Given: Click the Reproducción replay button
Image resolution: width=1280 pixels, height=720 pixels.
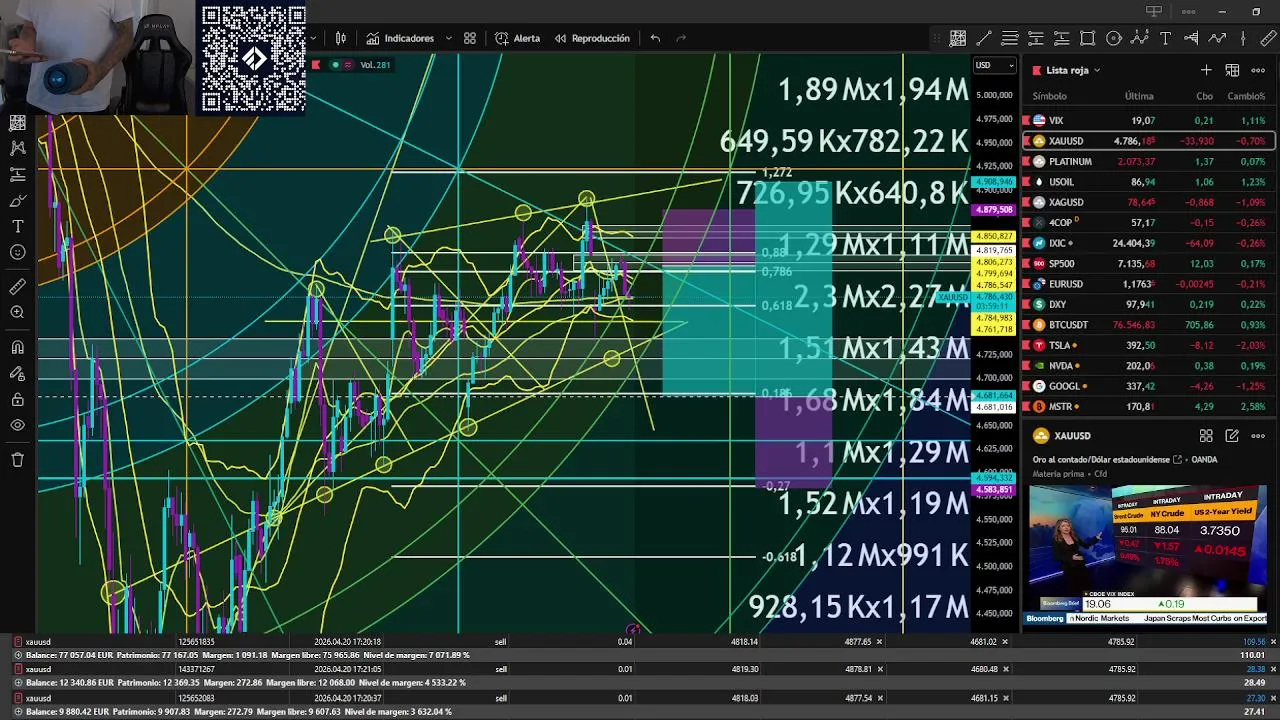Looking at the screenshot, I should point(592,38).
